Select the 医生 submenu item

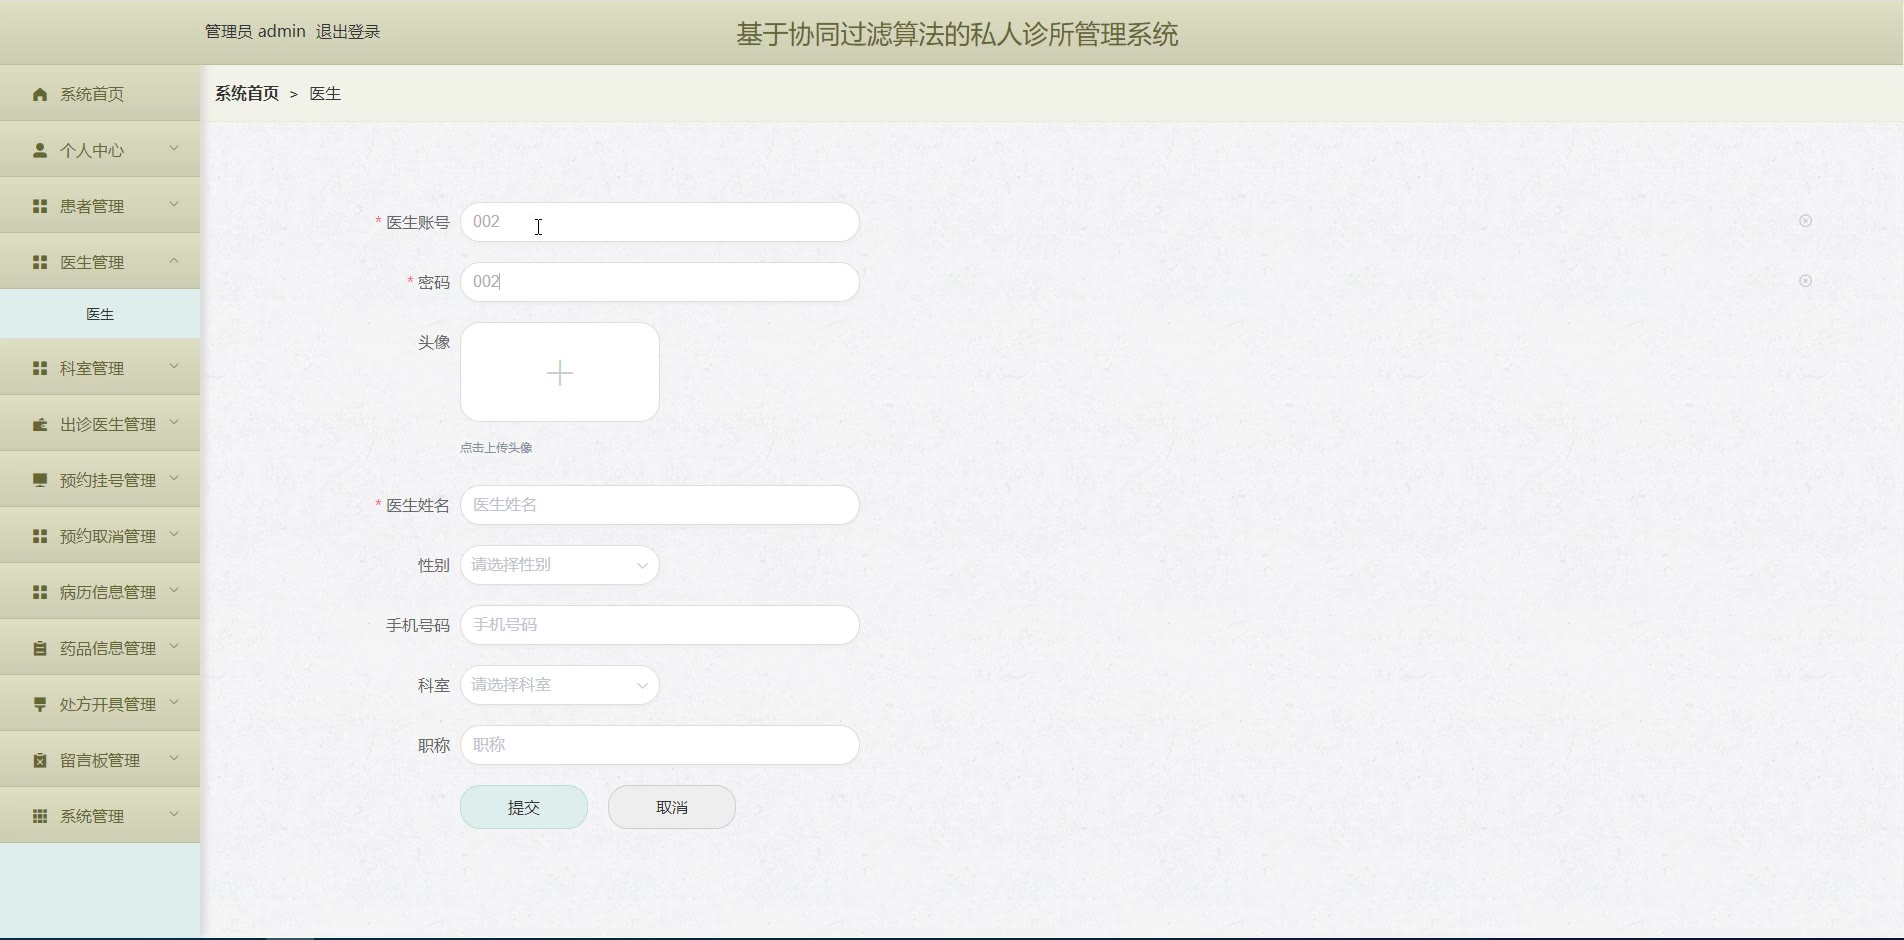[x=100, y=314]
